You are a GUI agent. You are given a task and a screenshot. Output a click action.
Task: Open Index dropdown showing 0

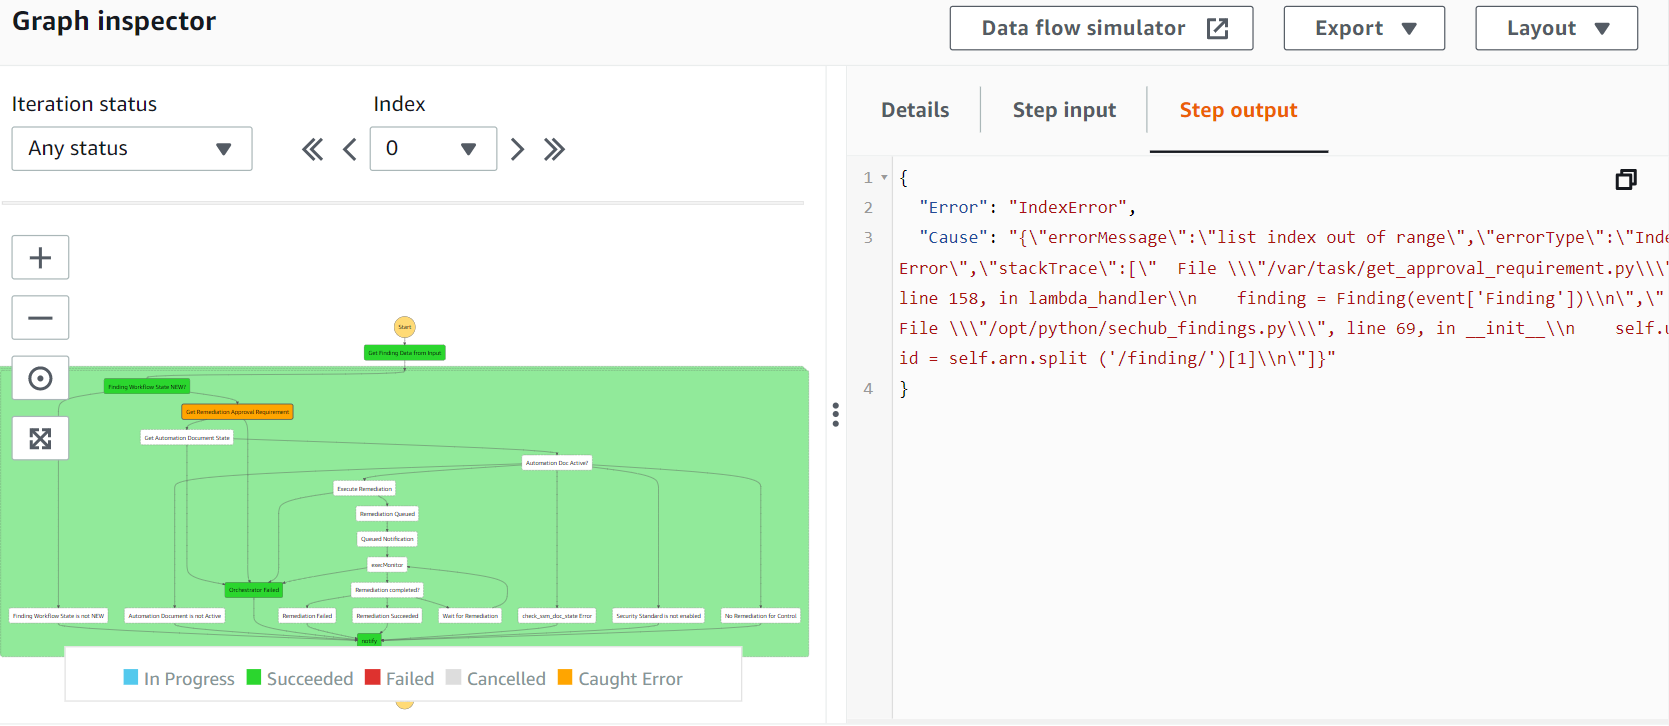(433, 149)
